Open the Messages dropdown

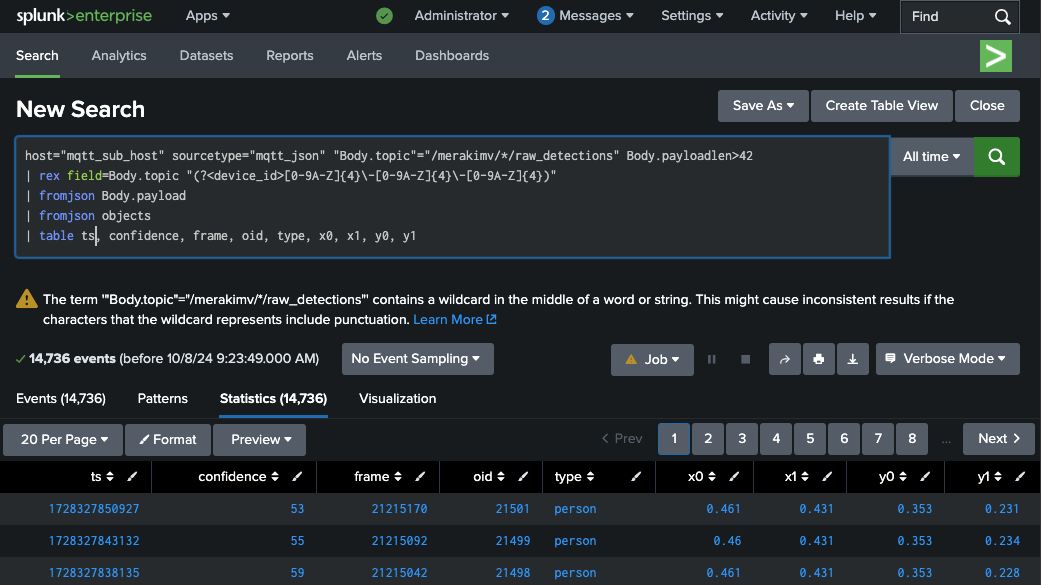tap(586, 16)
